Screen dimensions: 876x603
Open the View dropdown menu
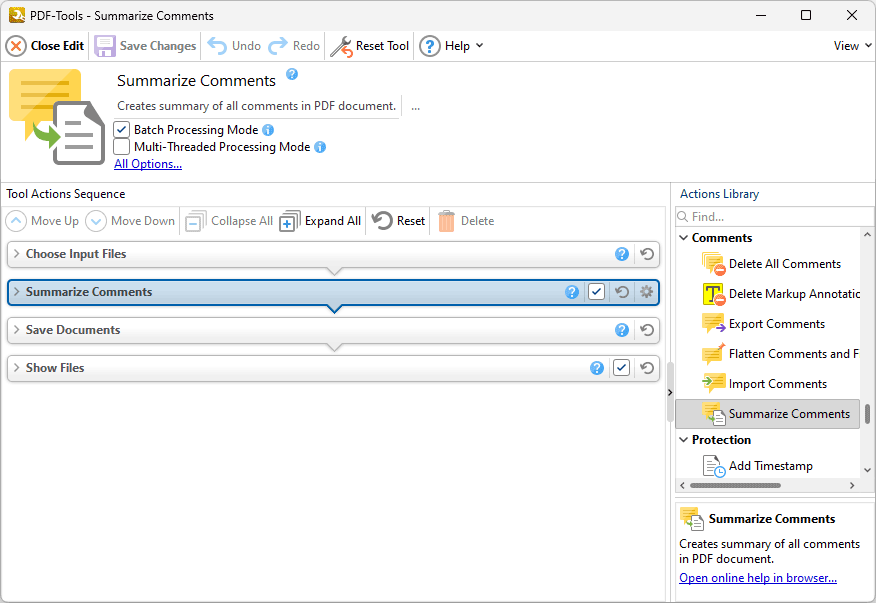(853, 46)
